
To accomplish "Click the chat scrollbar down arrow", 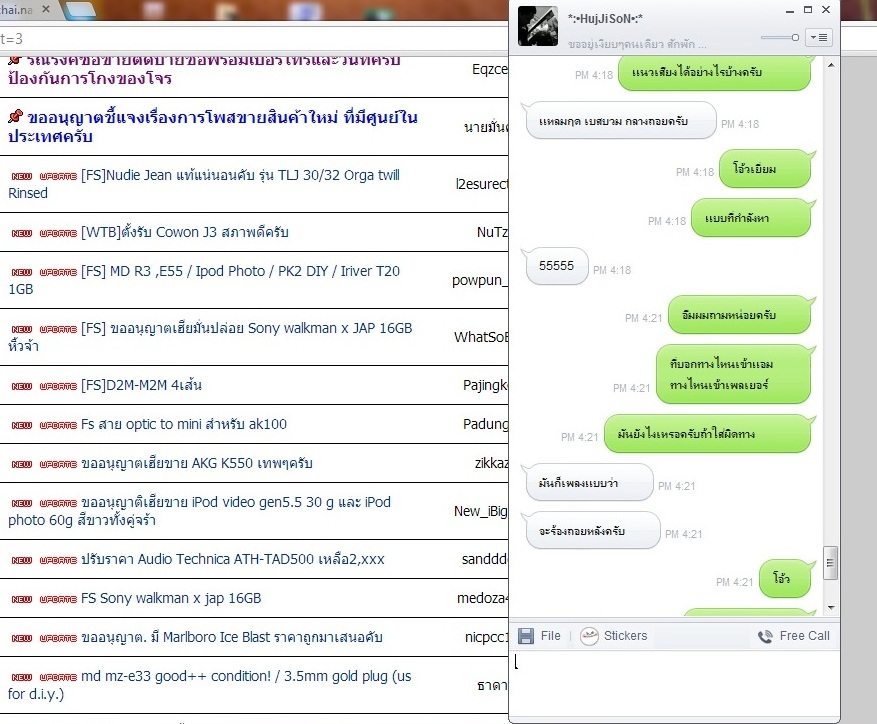I will (x=831, y=608).
